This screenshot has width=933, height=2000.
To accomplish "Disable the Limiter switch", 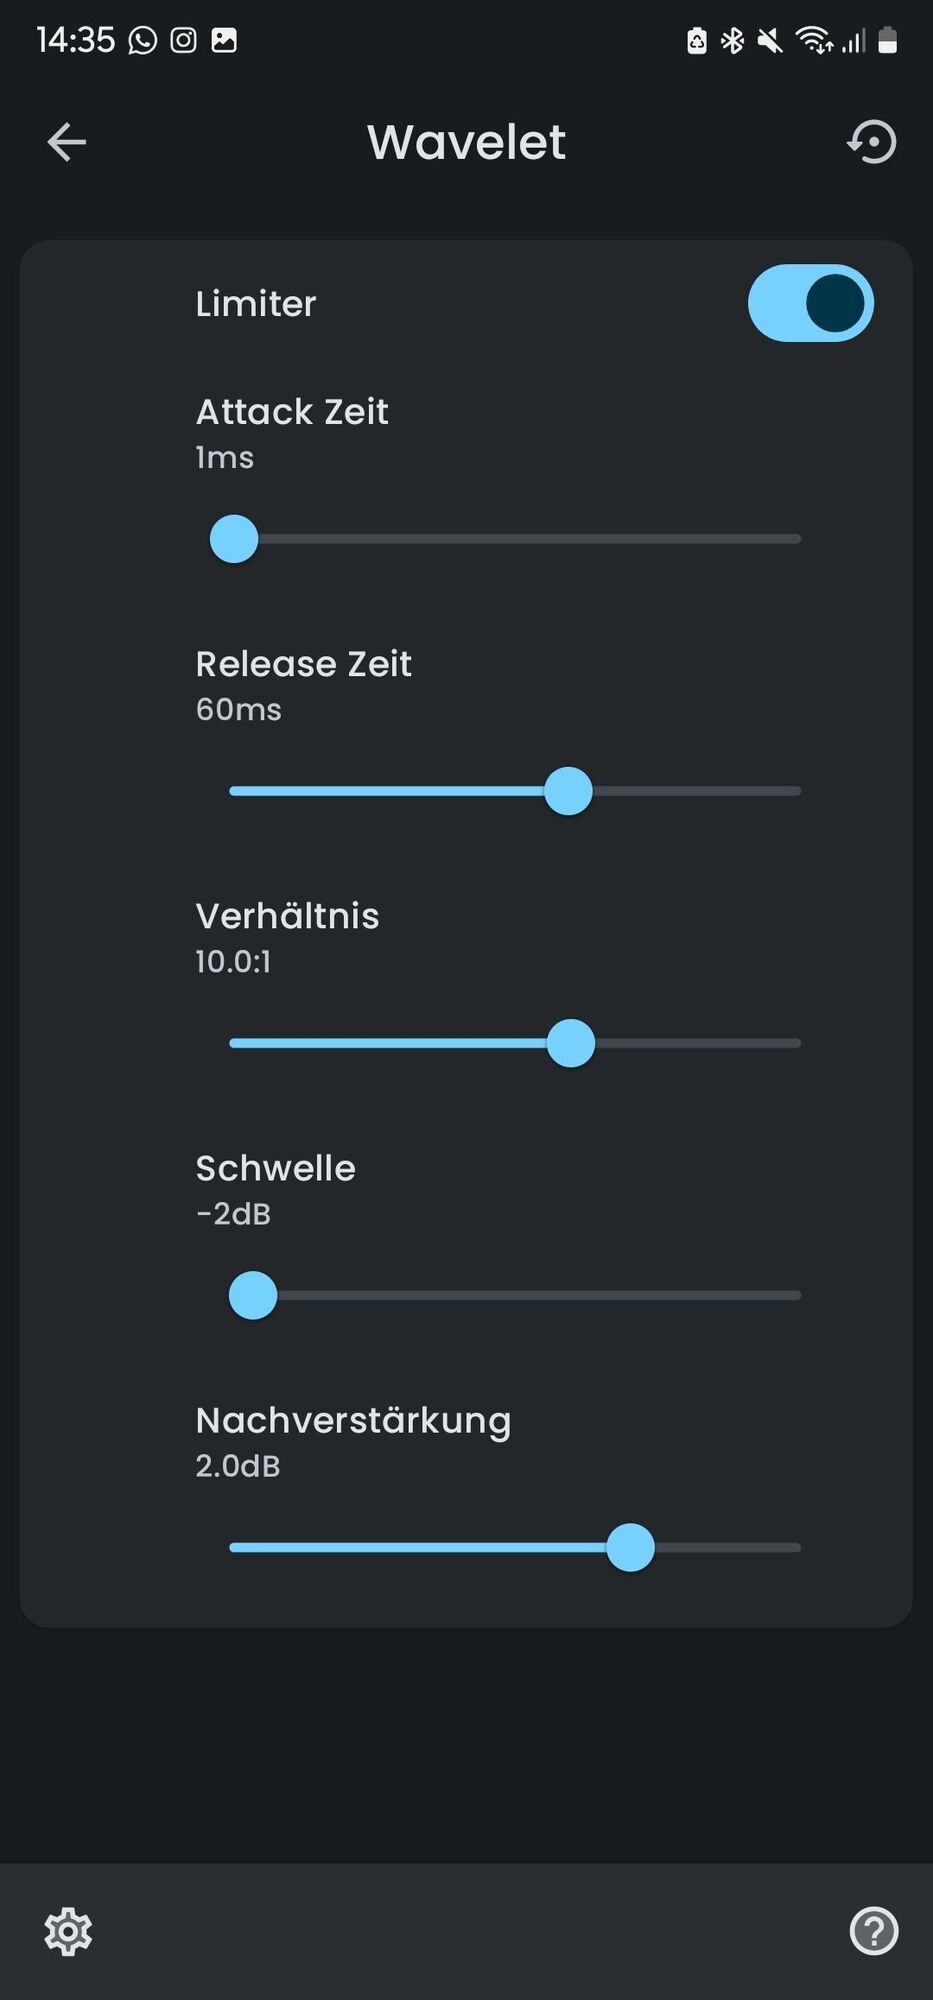I will (811, 303).
